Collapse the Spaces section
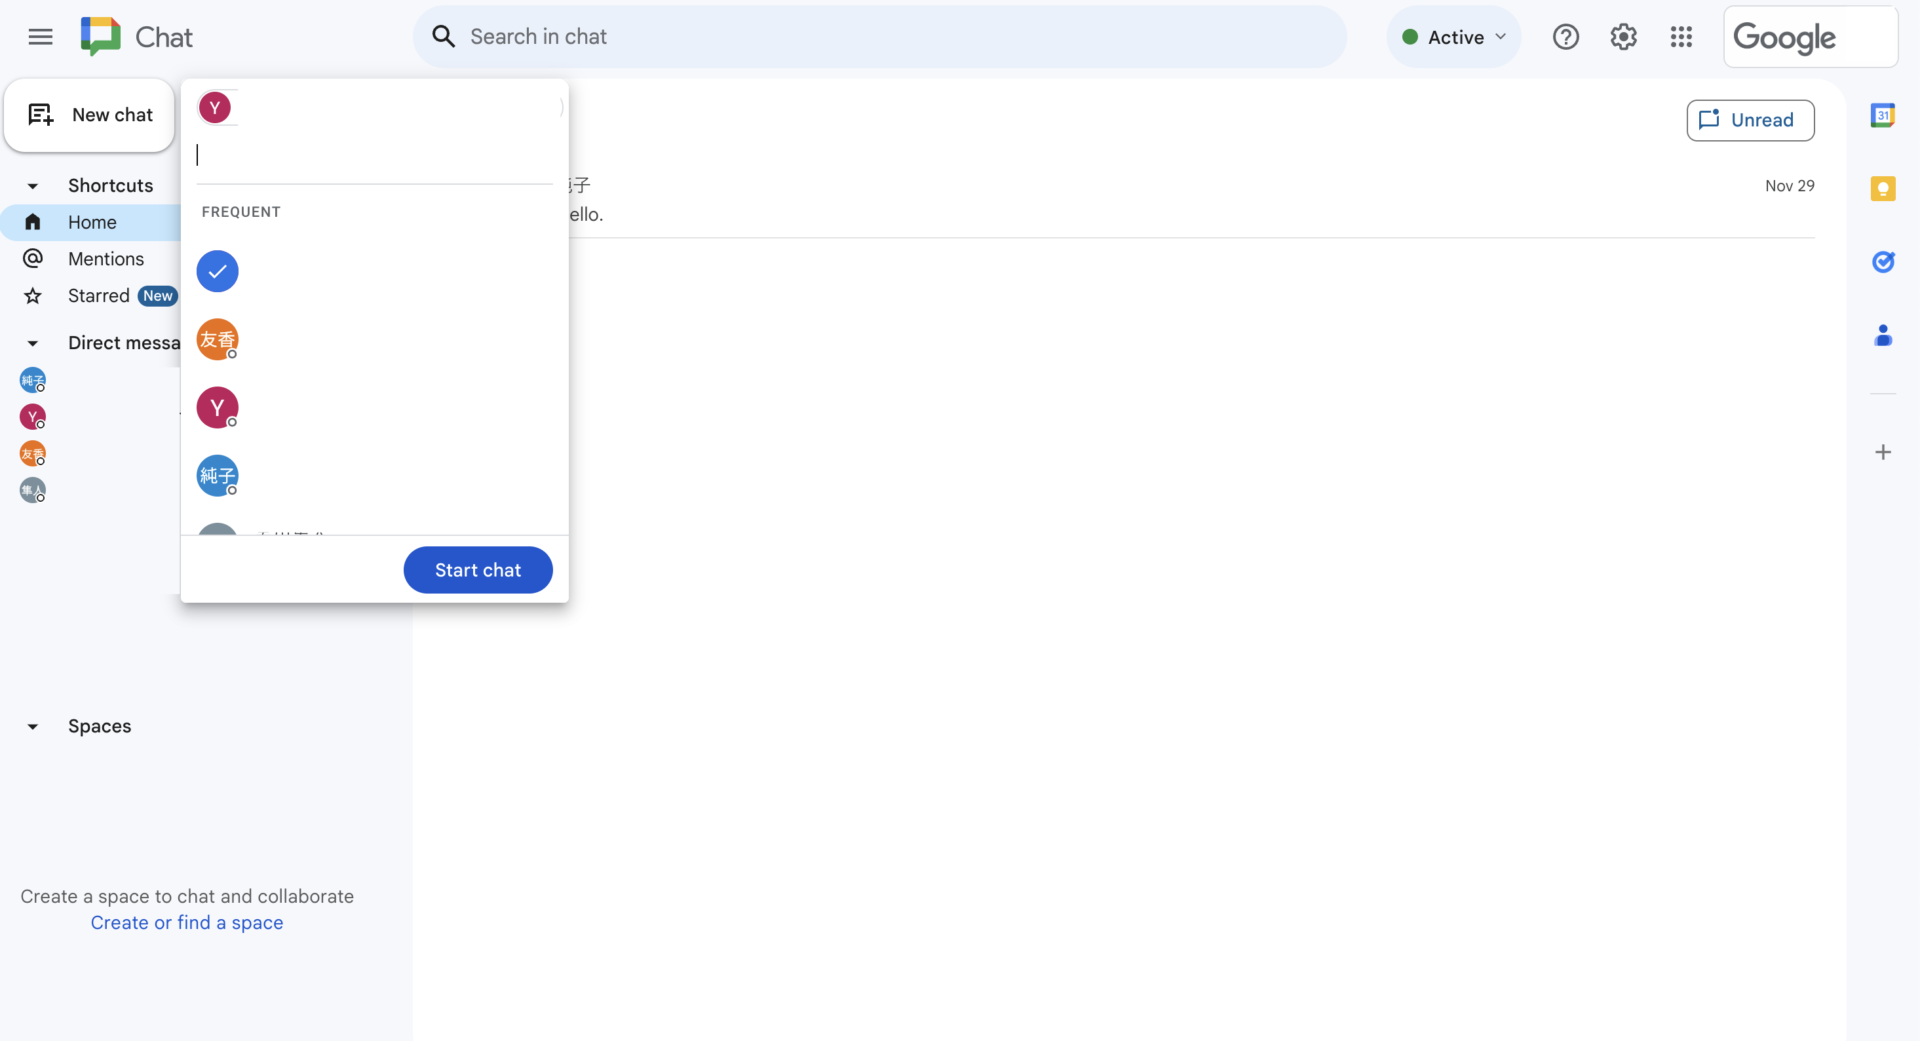Image resolution: width=1920 pixels, height=1041 pixels. pyautogui.click(x=33, y=726)
